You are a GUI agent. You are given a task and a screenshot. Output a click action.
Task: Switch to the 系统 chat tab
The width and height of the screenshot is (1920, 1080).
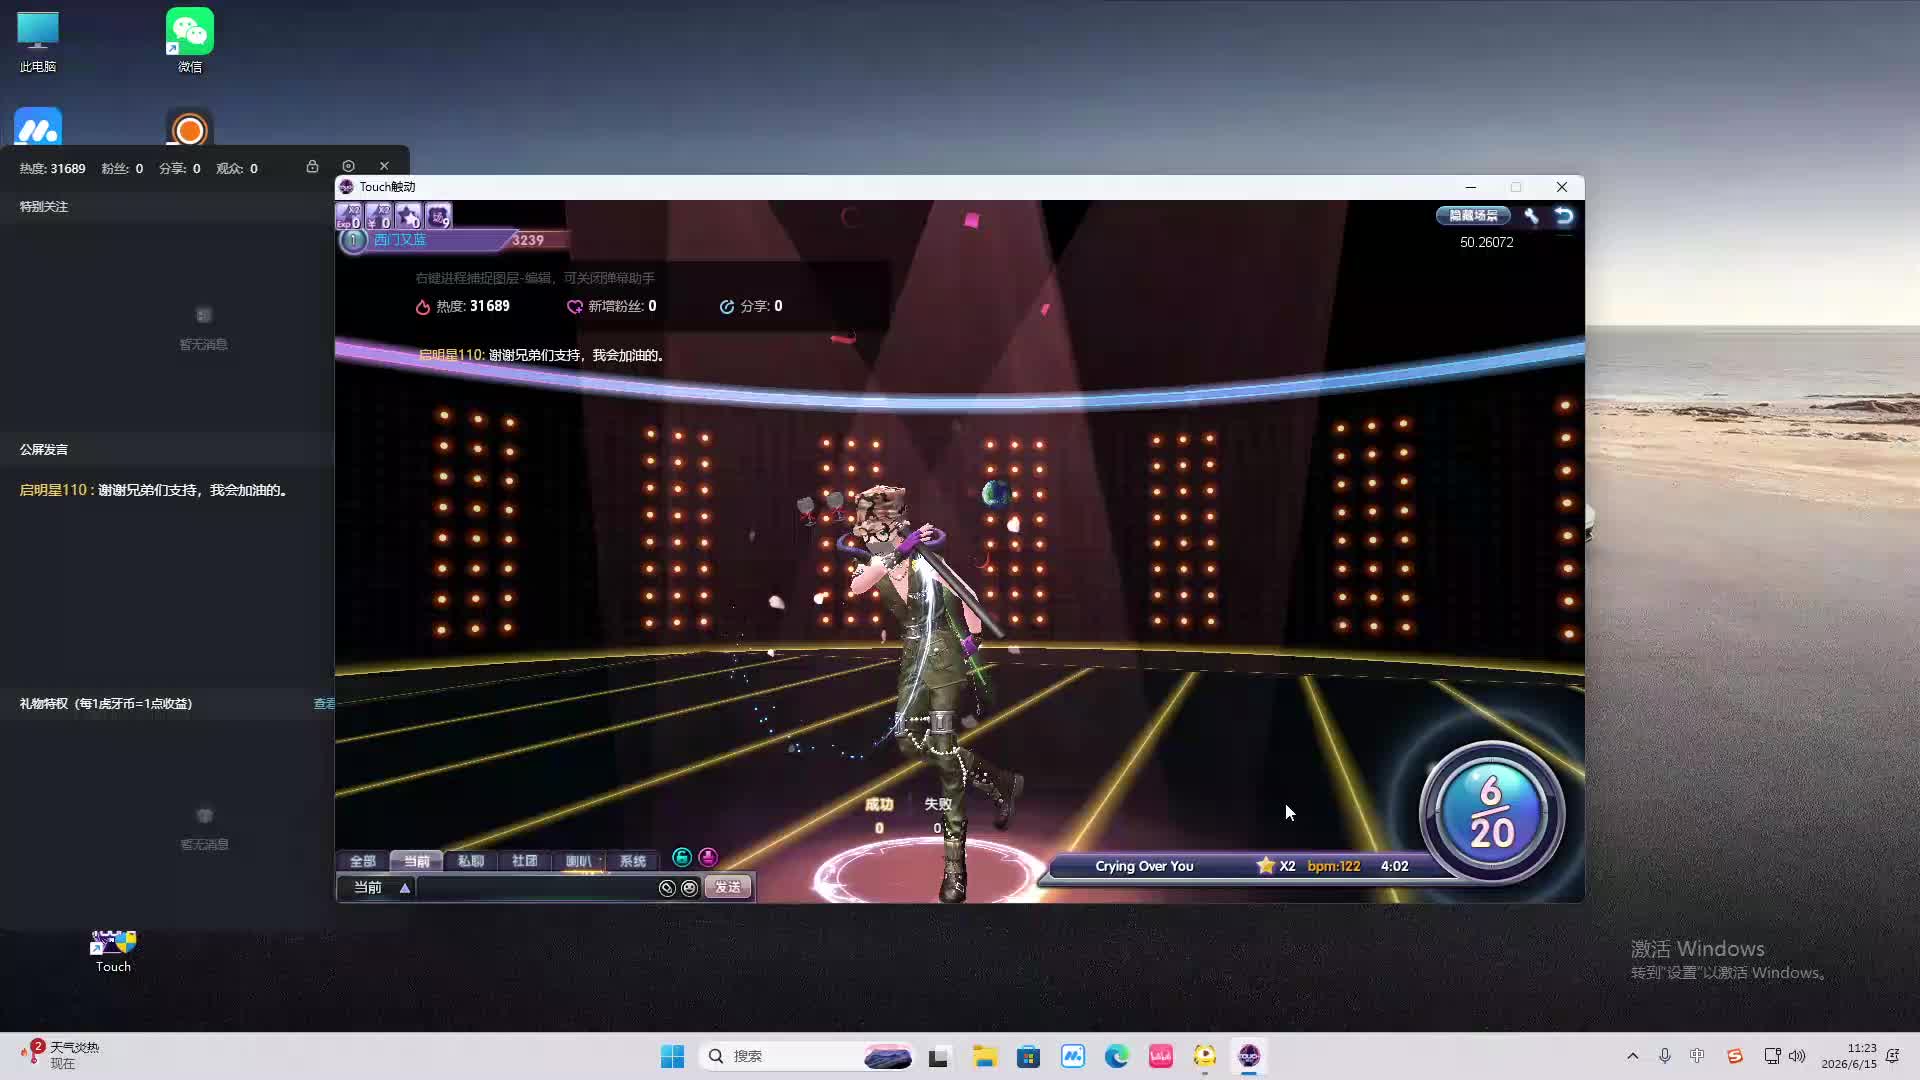coord(633,861)
